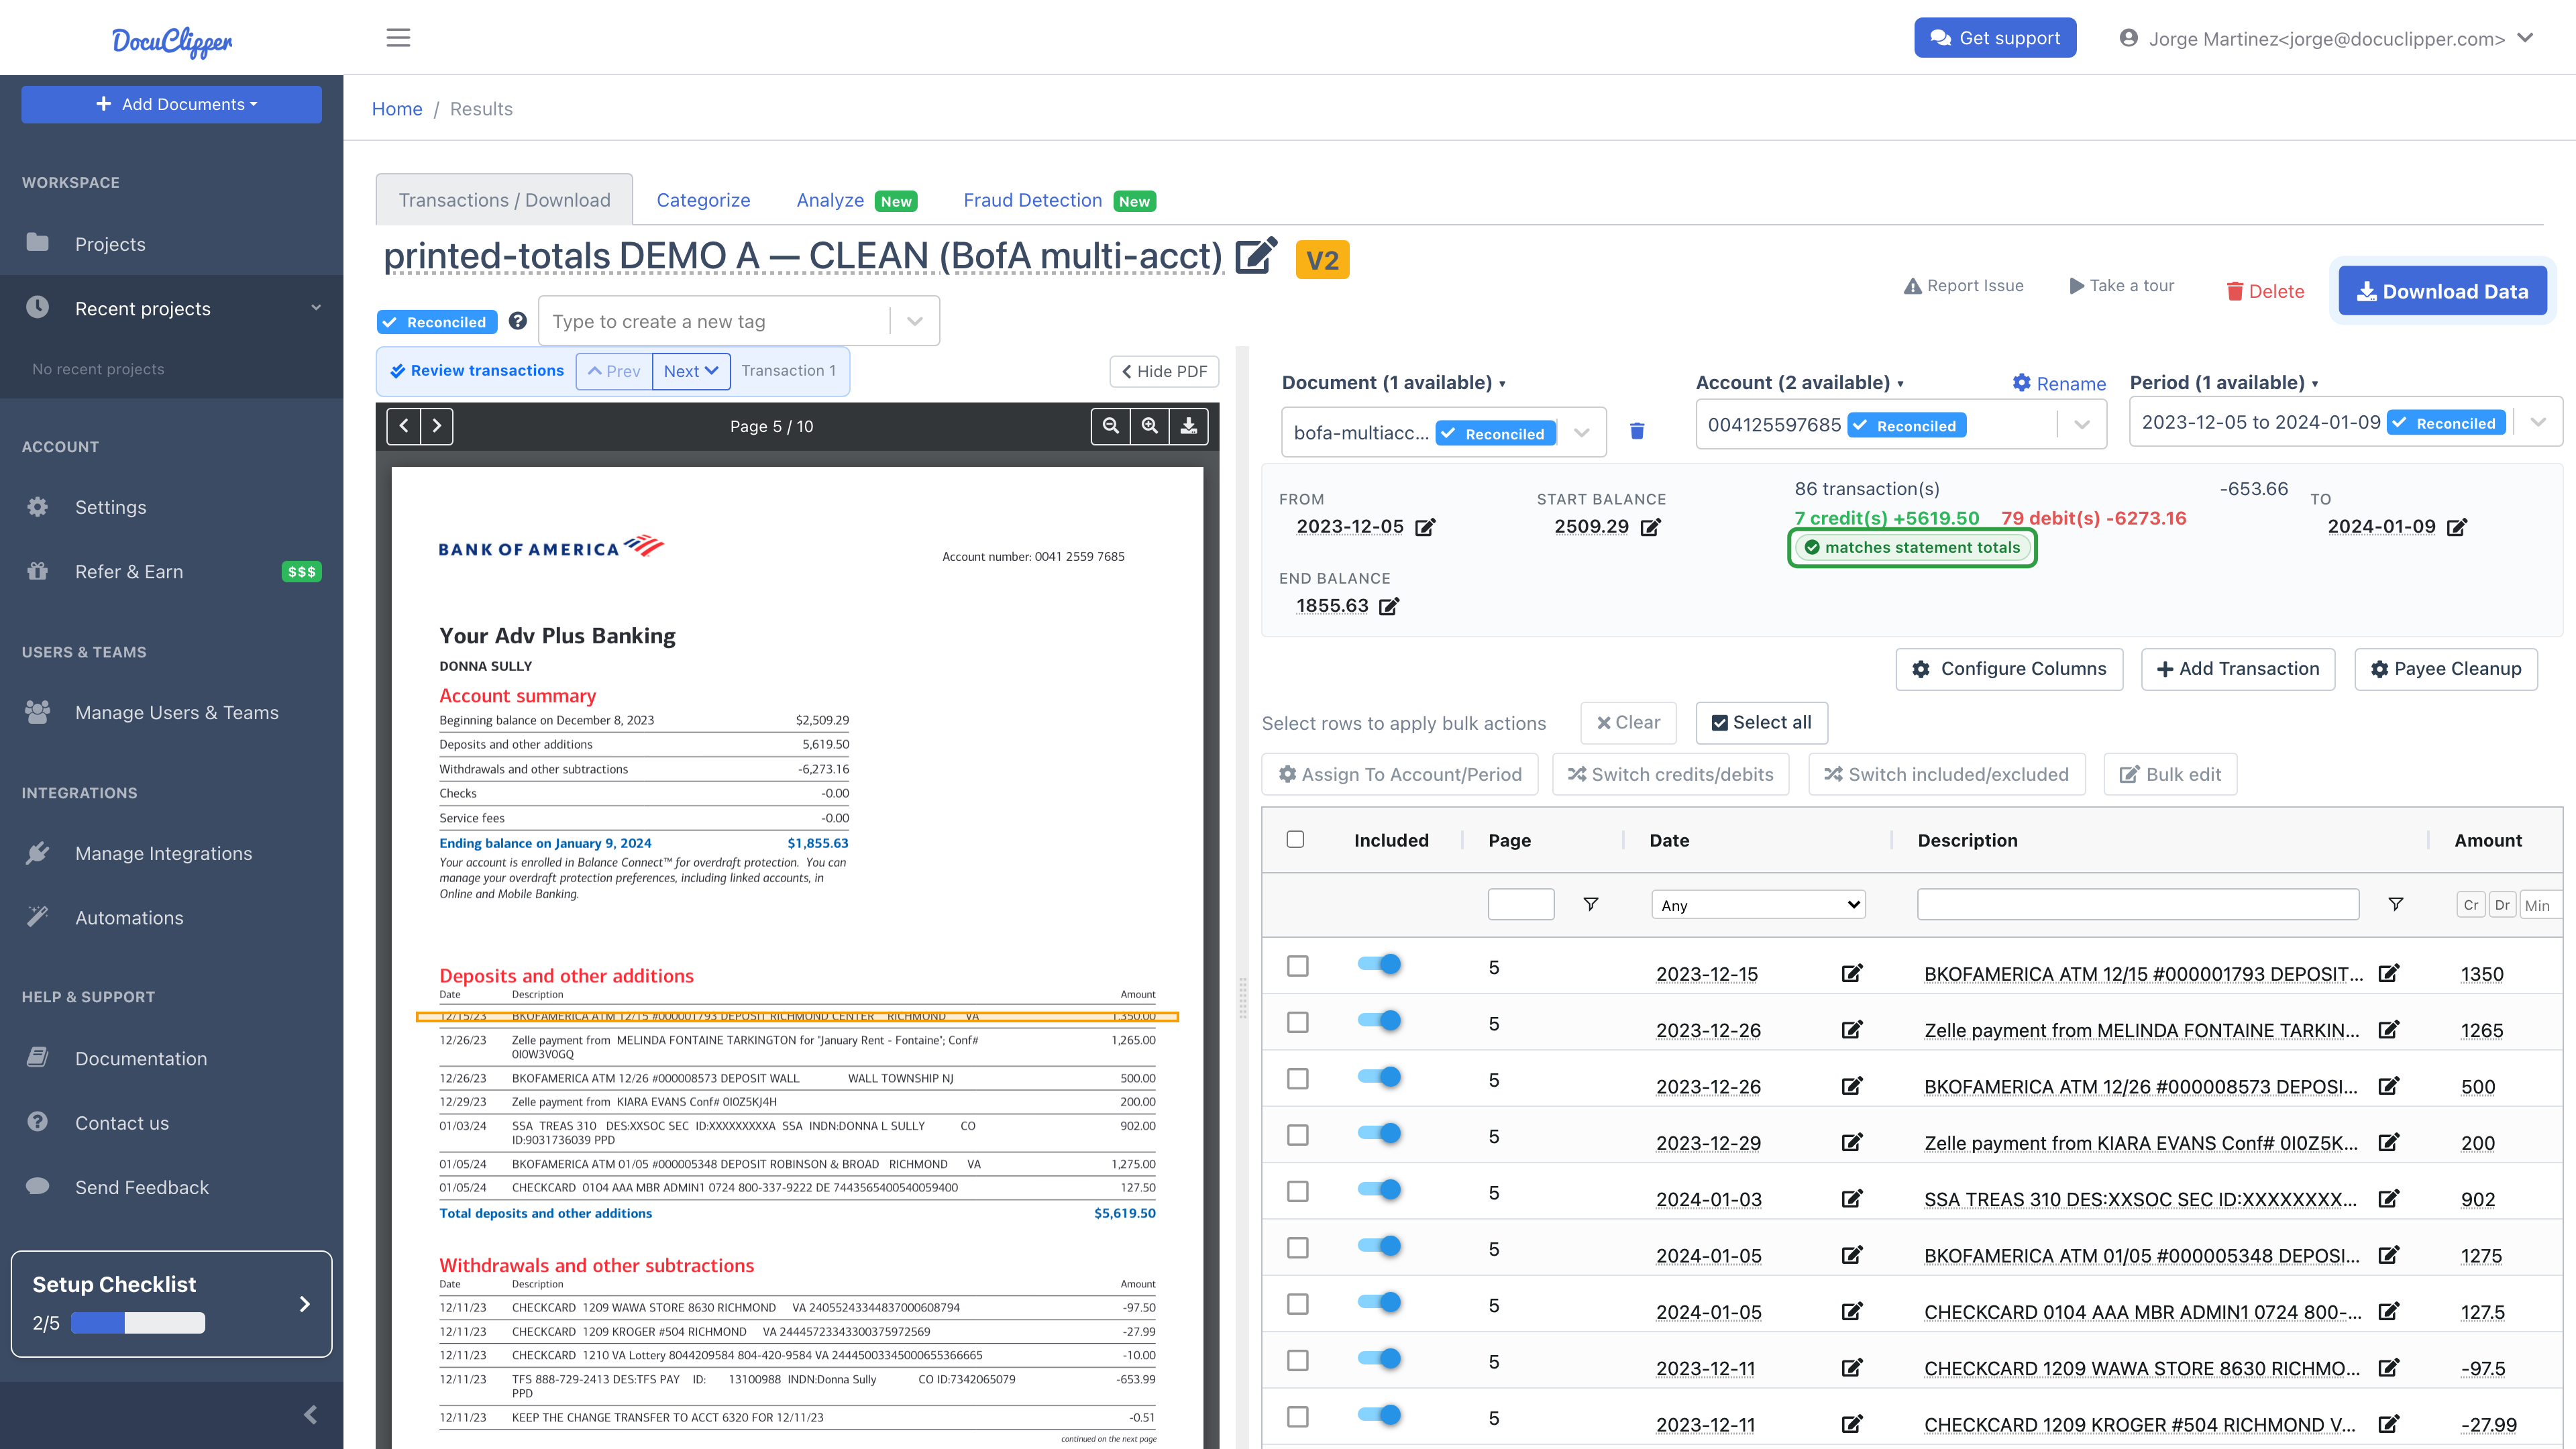The height and width of the screenshot is (1449, 2576).
Task: Toggle Included for the WAWA STORE row
Action: coord(1379,1359)
